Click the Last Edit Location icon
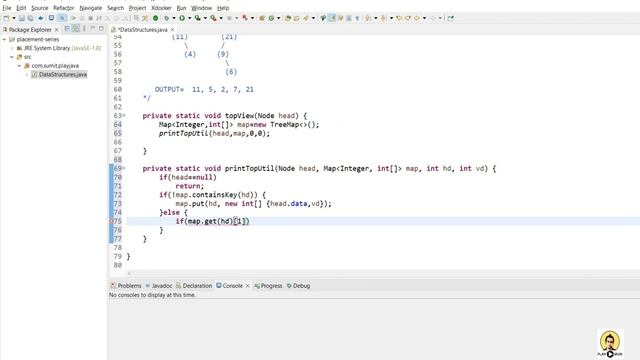Image resolution: width=640 pixels, height=360 pixels. point(400,18)
